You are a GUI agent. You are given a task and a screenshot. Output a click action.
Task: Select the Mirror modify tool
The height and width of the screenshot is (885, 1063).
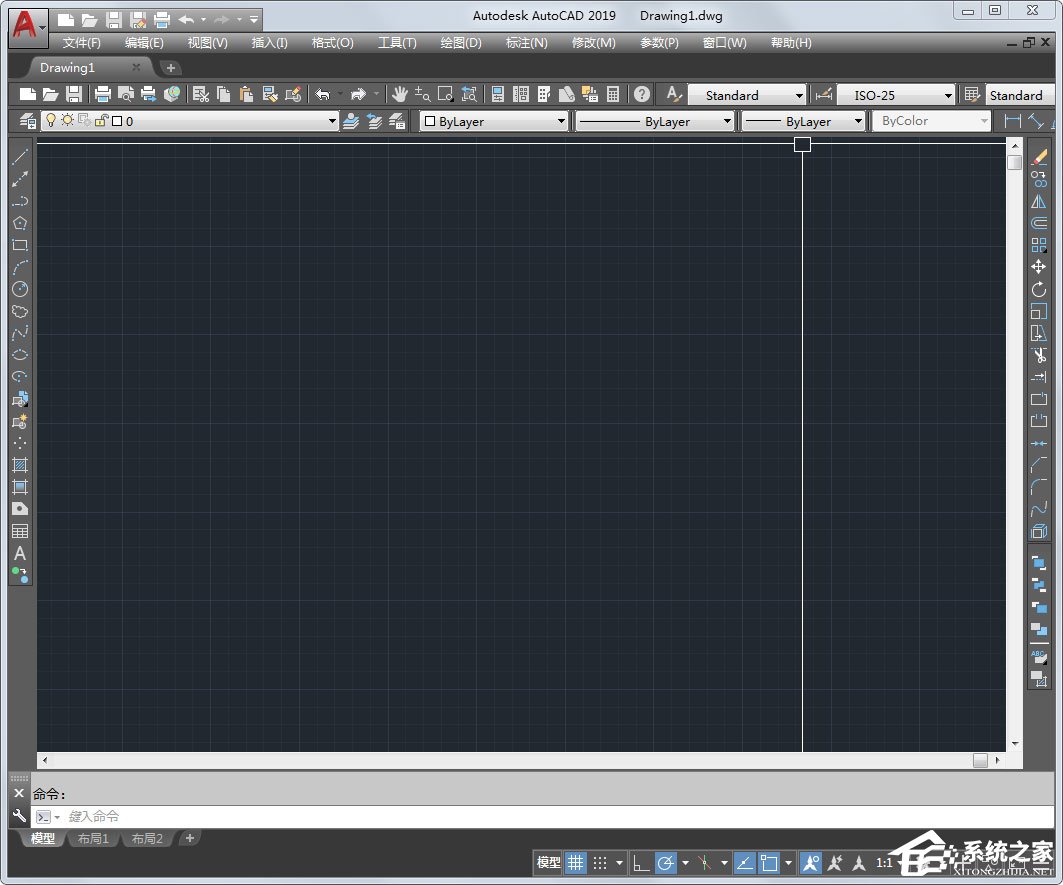pyautogui.click(x=1040, y=201)
